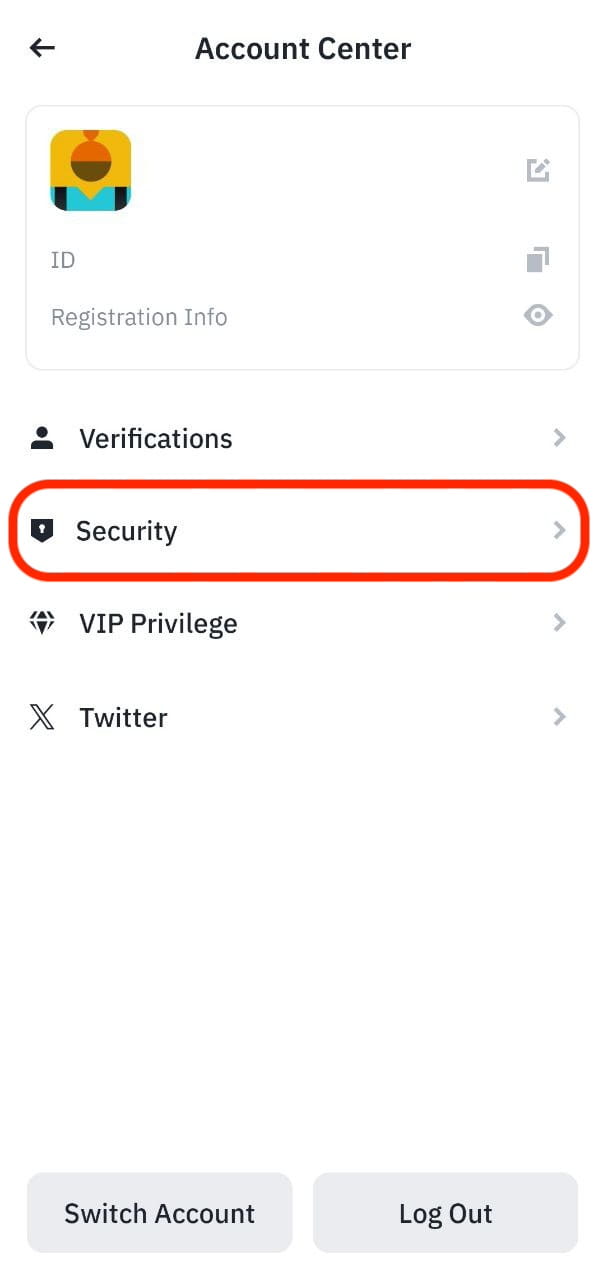
Task: Toggle Registration Info visibility eye icon
Action: coord(538,316)
